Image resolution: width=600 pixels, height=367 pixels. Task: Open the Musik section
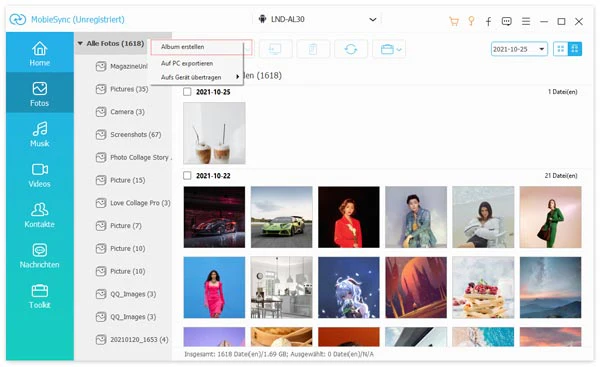click(x=40, y=134)
